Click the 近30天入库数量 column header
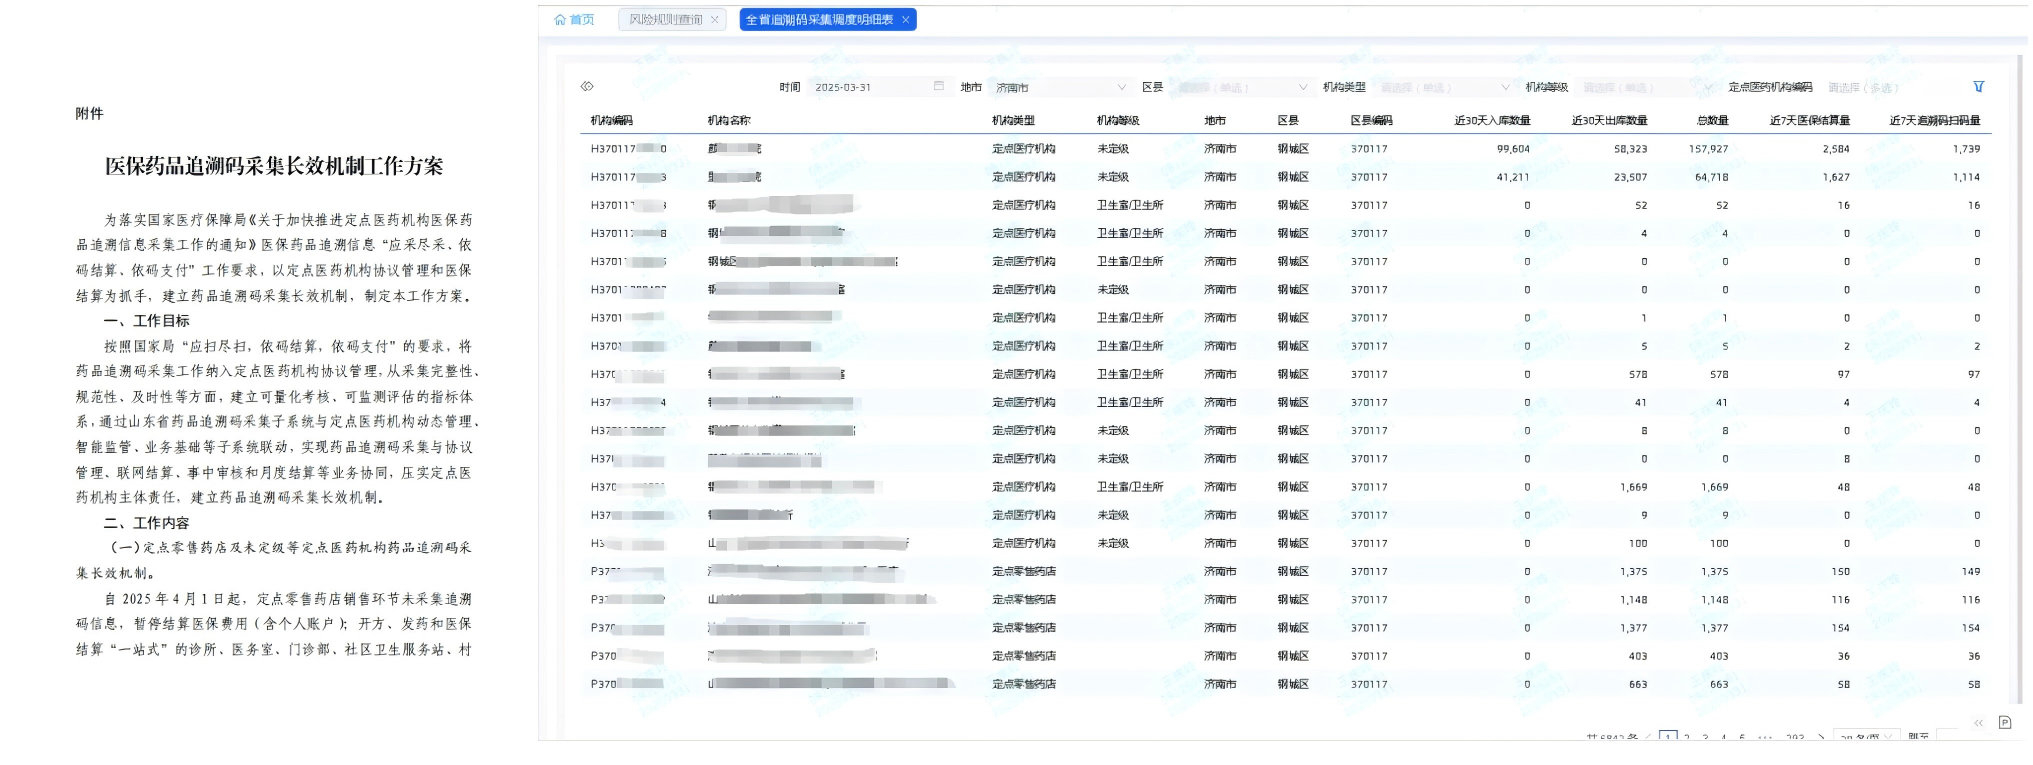This screenshot has width=2033, height=765. click(1492, 120)
